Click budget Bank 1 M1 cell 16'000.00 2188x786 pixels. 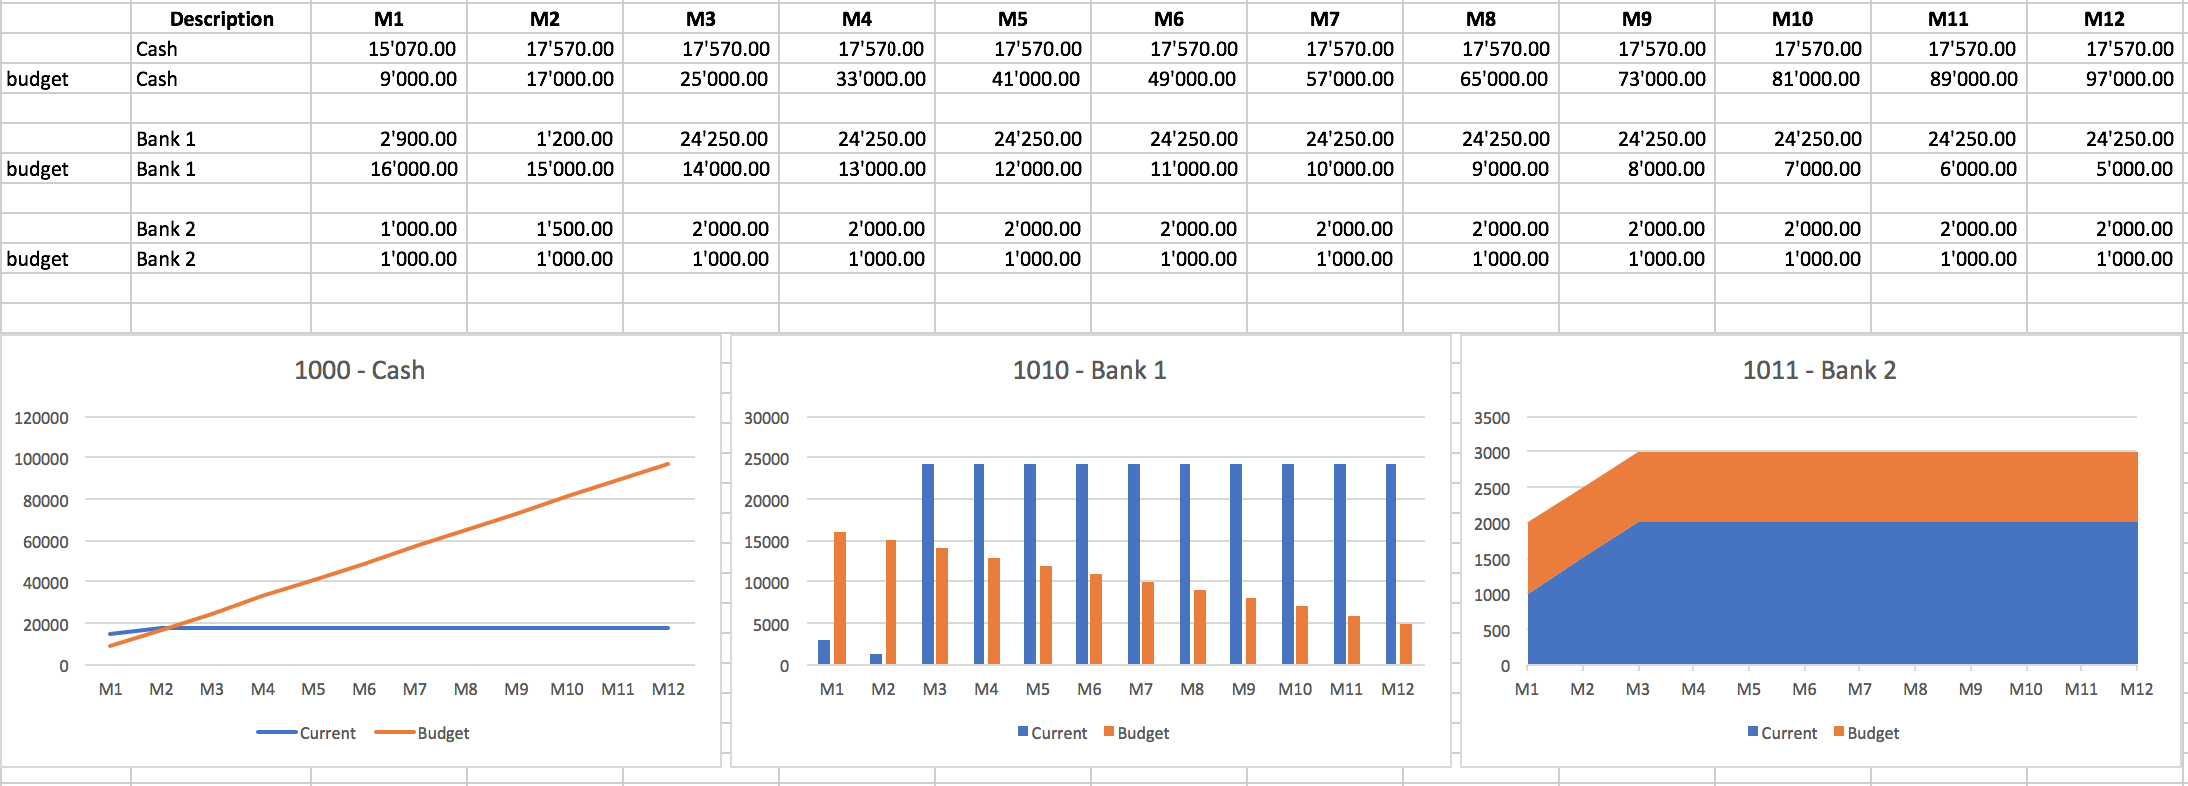point(389,169)
